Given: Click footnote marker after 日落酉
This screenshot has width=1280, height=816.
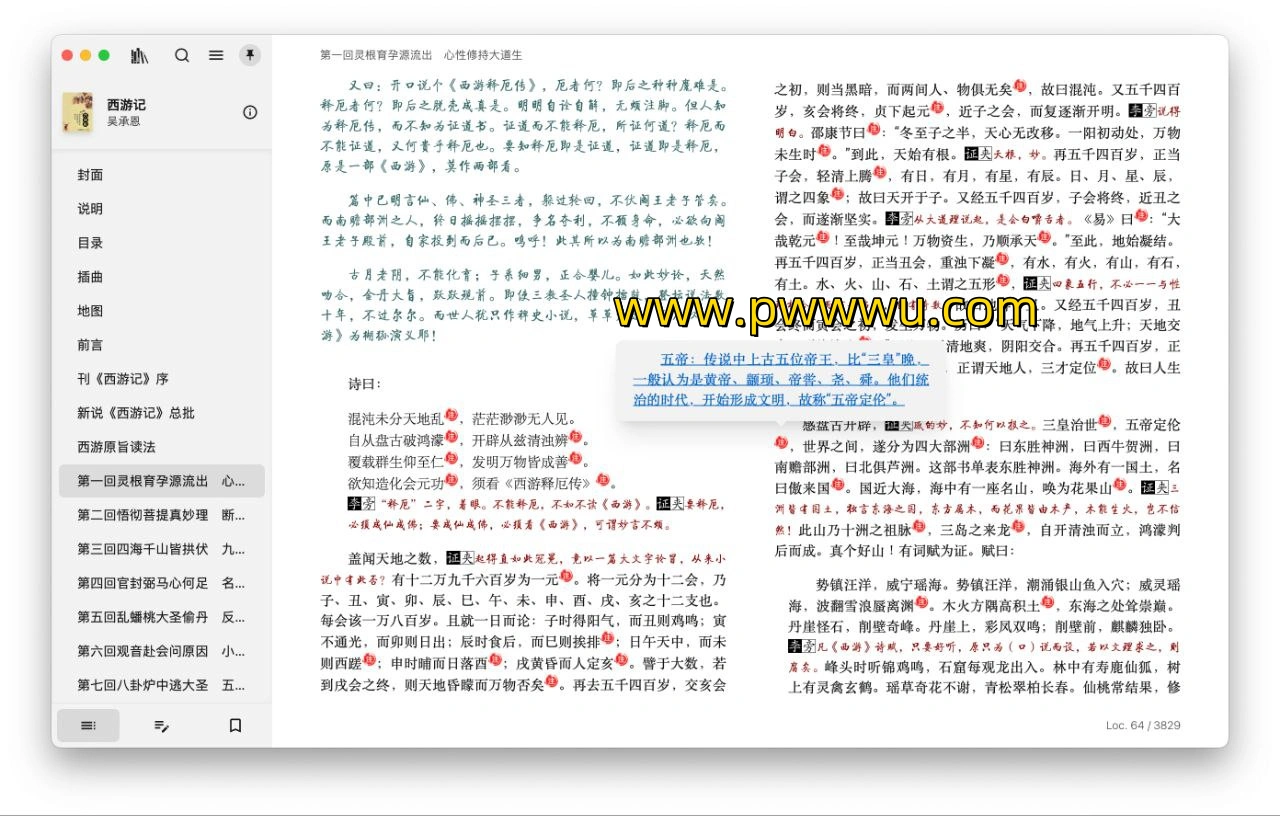Looking at the screenshot, I should (495, 660).
